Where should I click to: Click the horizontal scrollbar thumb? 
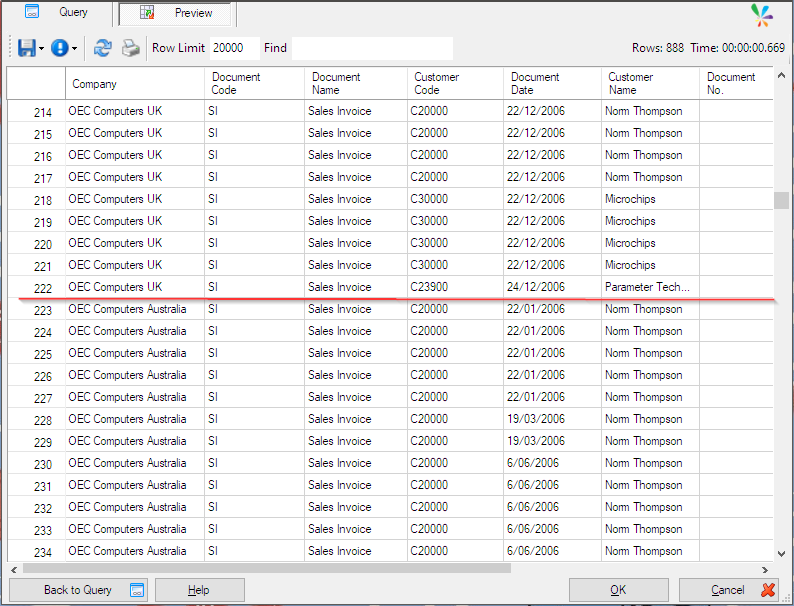pos(267,569)
